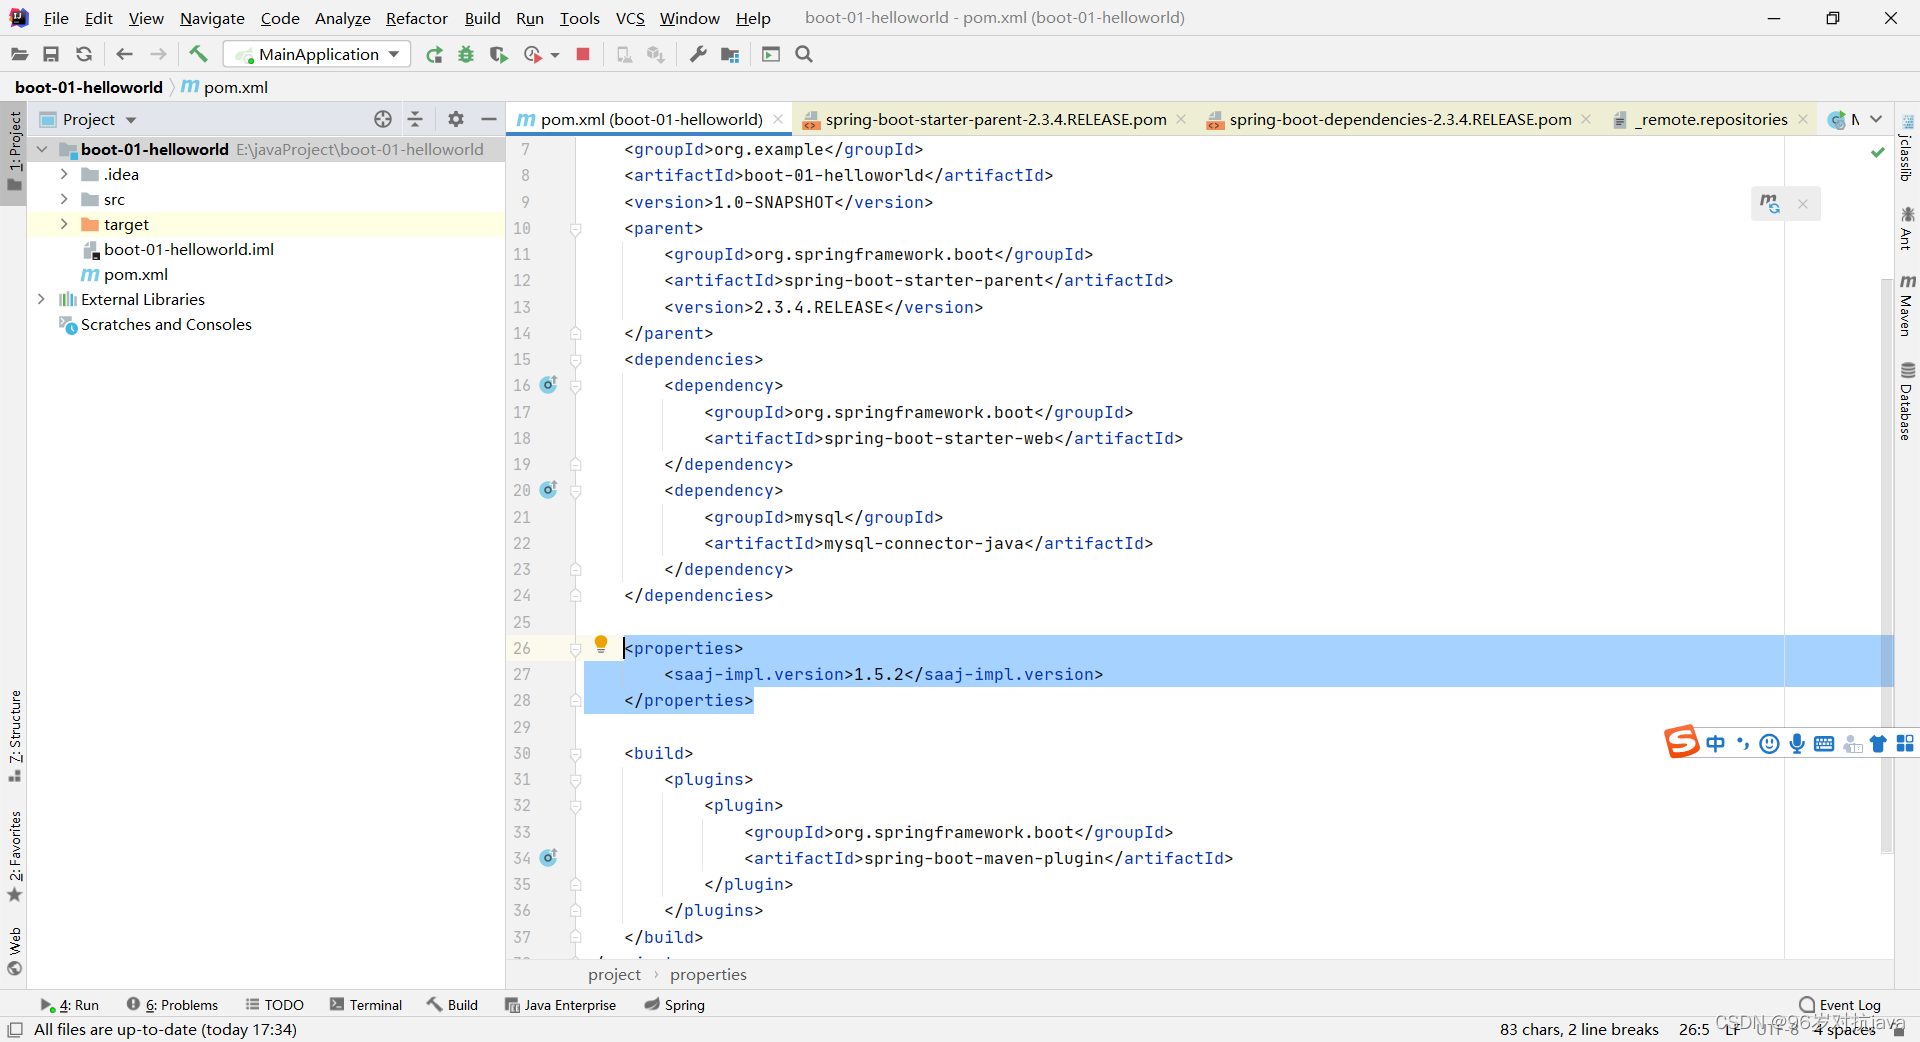This screenshot has height=1042, width=1920.
Task: Open Search Everywhere magnifier icon
Action: click(x=804, y=54)
